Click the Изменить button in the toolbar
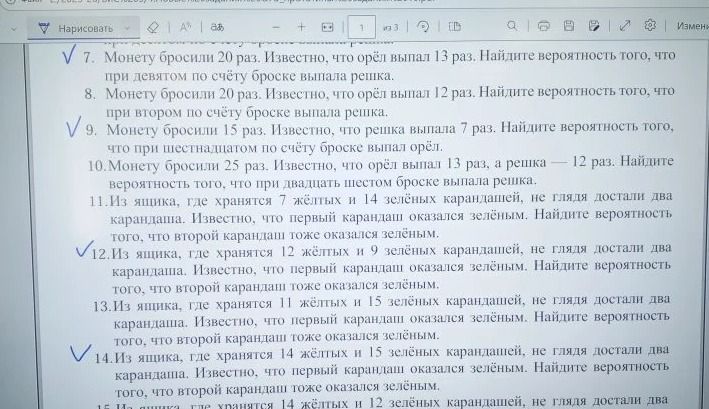Screen dimensions: 709x409 (x=692, y=26)
